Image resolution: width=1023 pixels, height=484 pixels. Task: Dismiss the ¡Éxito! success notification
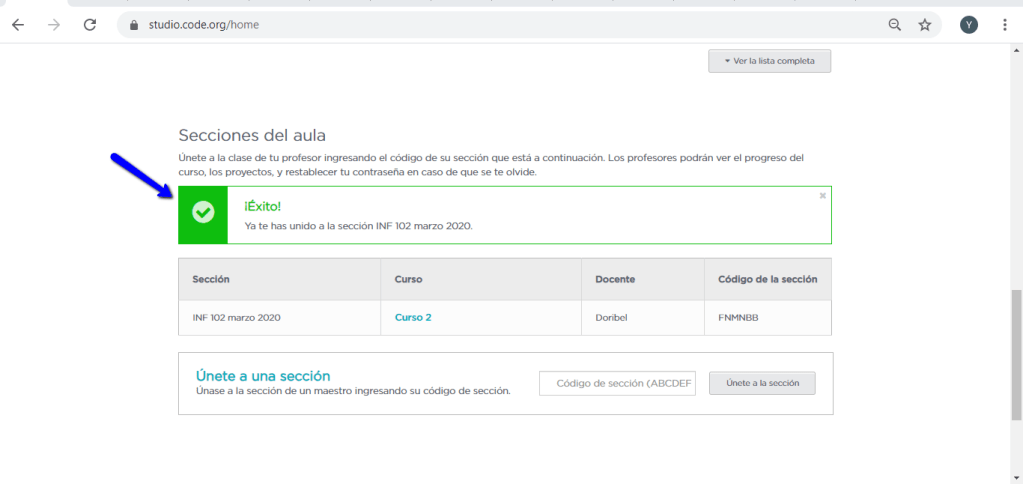pyautogui.click(x=822, y=196)
